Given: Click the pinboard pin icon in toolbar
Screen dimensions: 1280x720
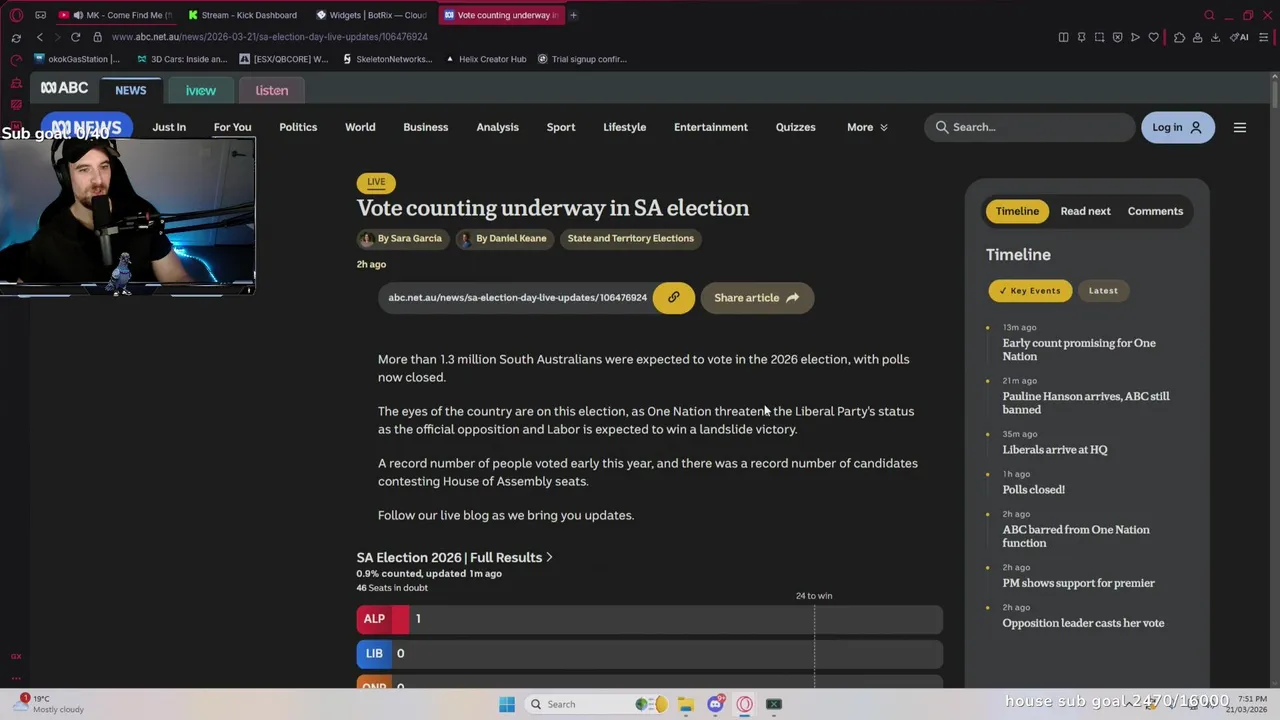Looking at the screenshot, I should [x=1081, y=37].
